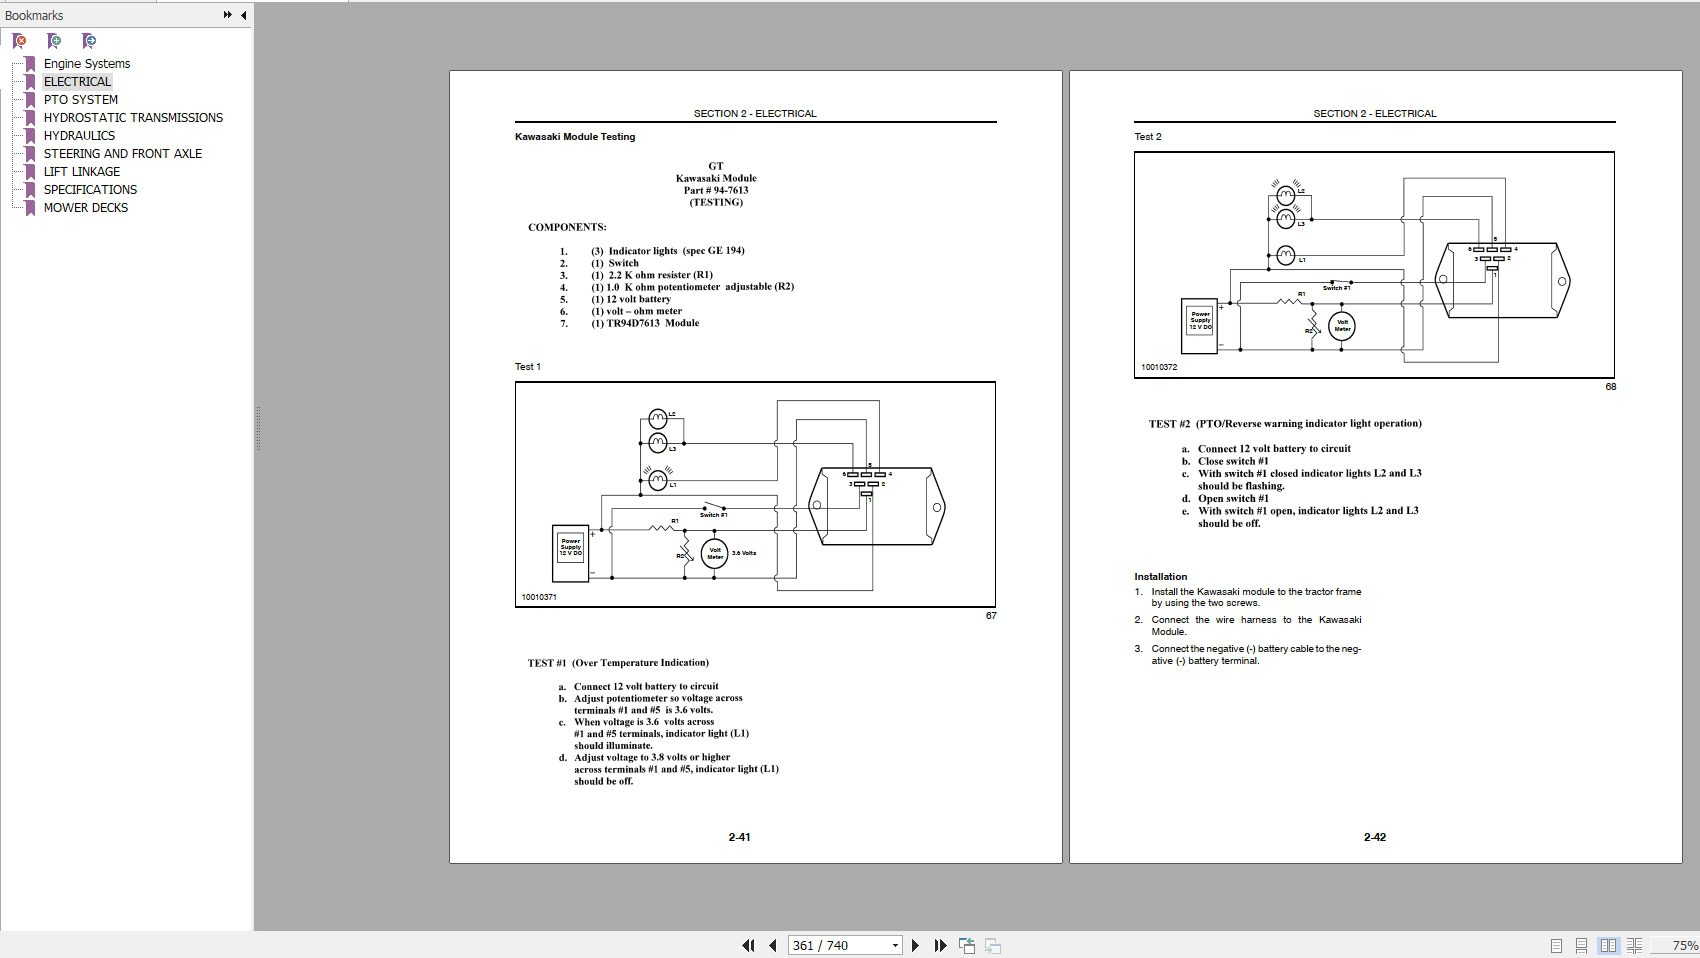
Task: Click the TEST #1 Over Temperature Indication text
Action: coord(618,663)
